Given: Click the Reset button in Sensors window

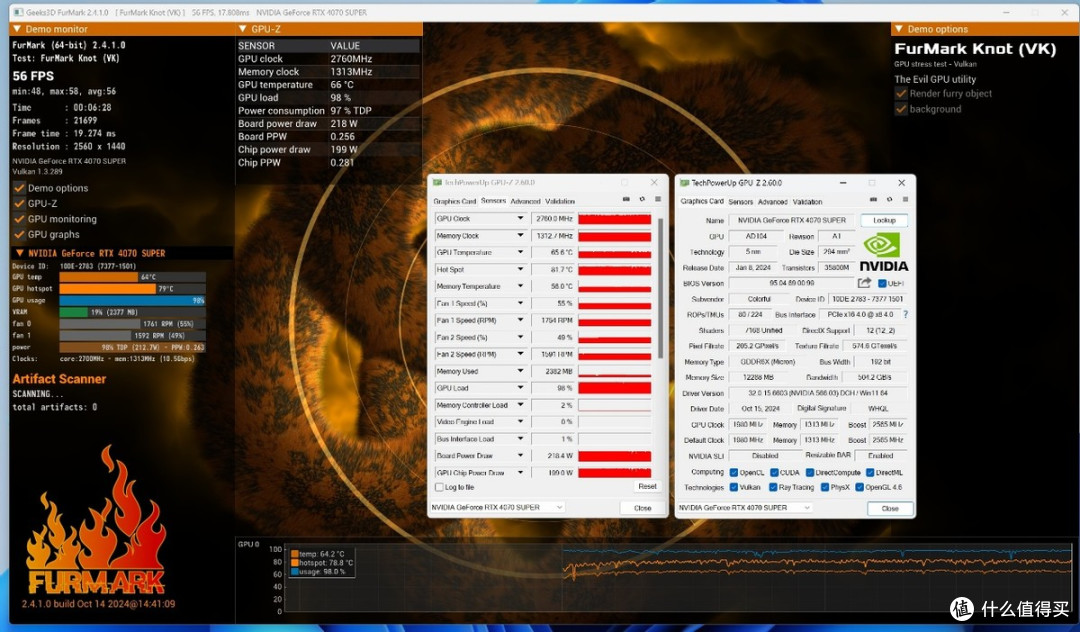Looking at the screenshot, I should click(647, 487).
